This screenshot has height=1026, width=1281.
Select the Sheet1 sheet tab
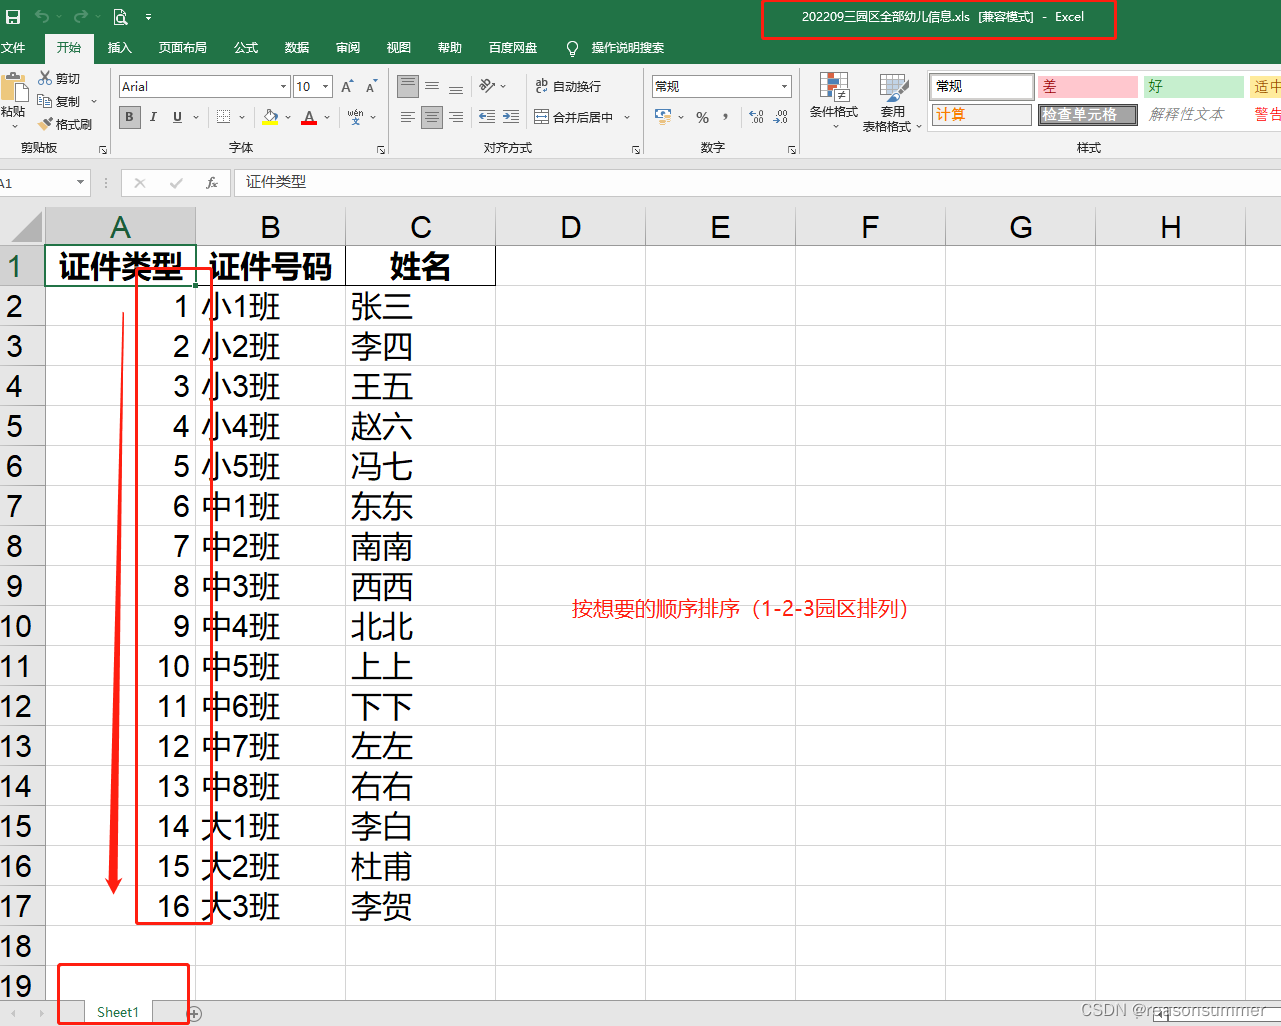[117, 1012]
